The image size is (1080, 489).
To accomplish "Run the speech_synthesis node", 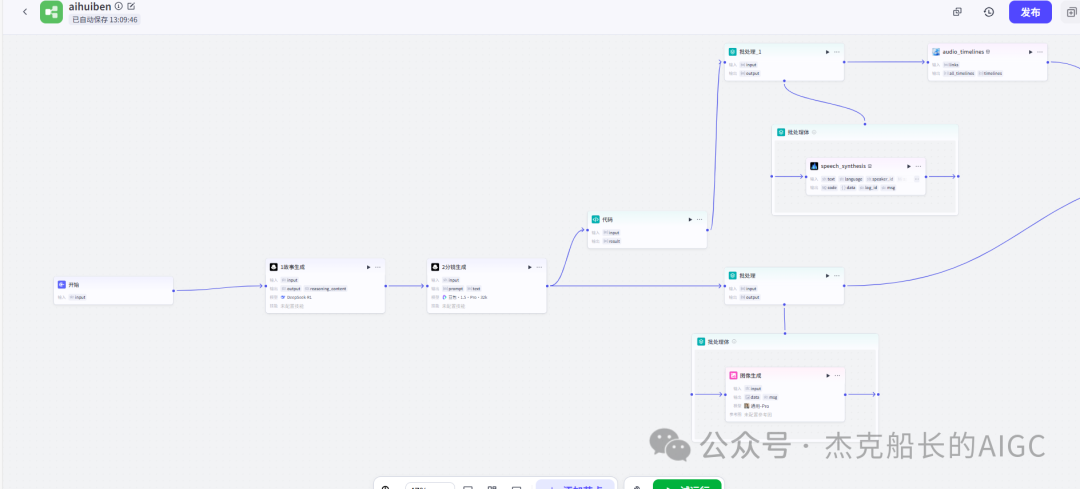I will tap(909, 166).
